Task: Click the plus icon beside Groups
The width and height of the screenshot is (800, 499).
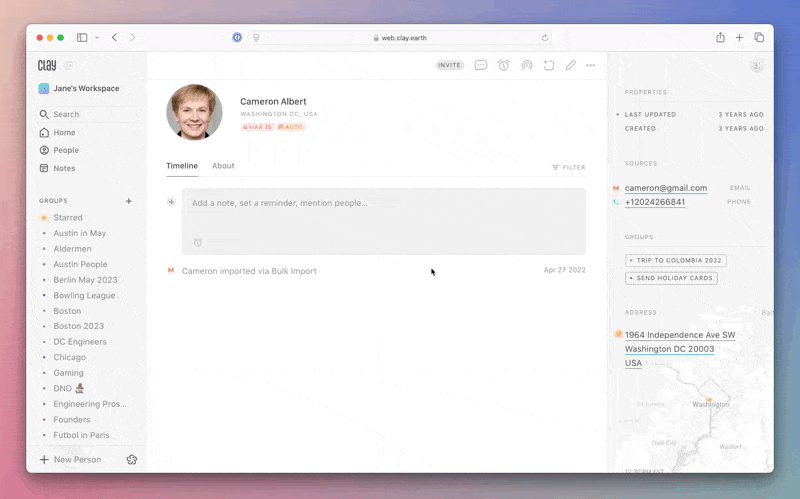Action: point(128,201)
